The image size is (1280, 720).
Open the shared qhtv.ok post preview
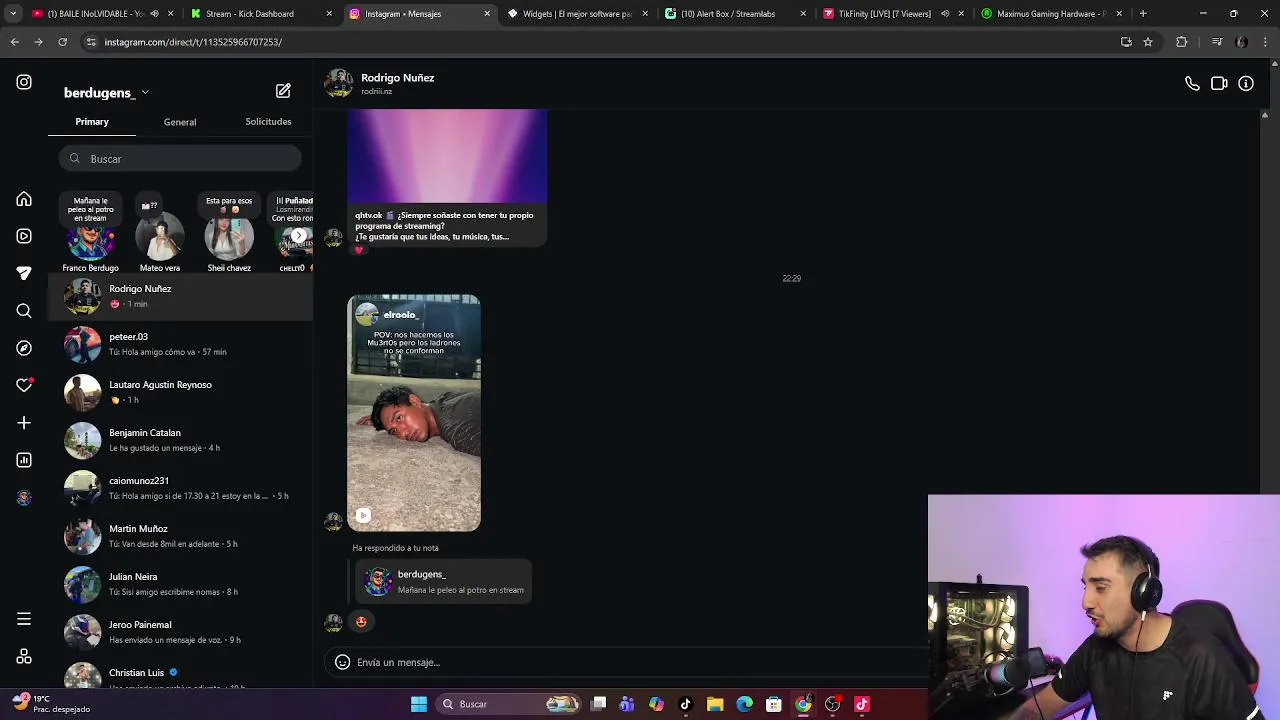tap(447, 178)
